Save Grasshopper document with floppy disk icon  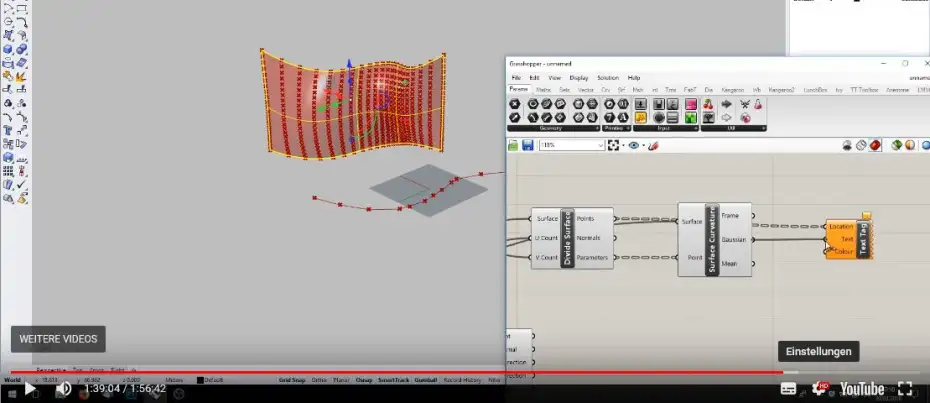click(x=527, y=145)
